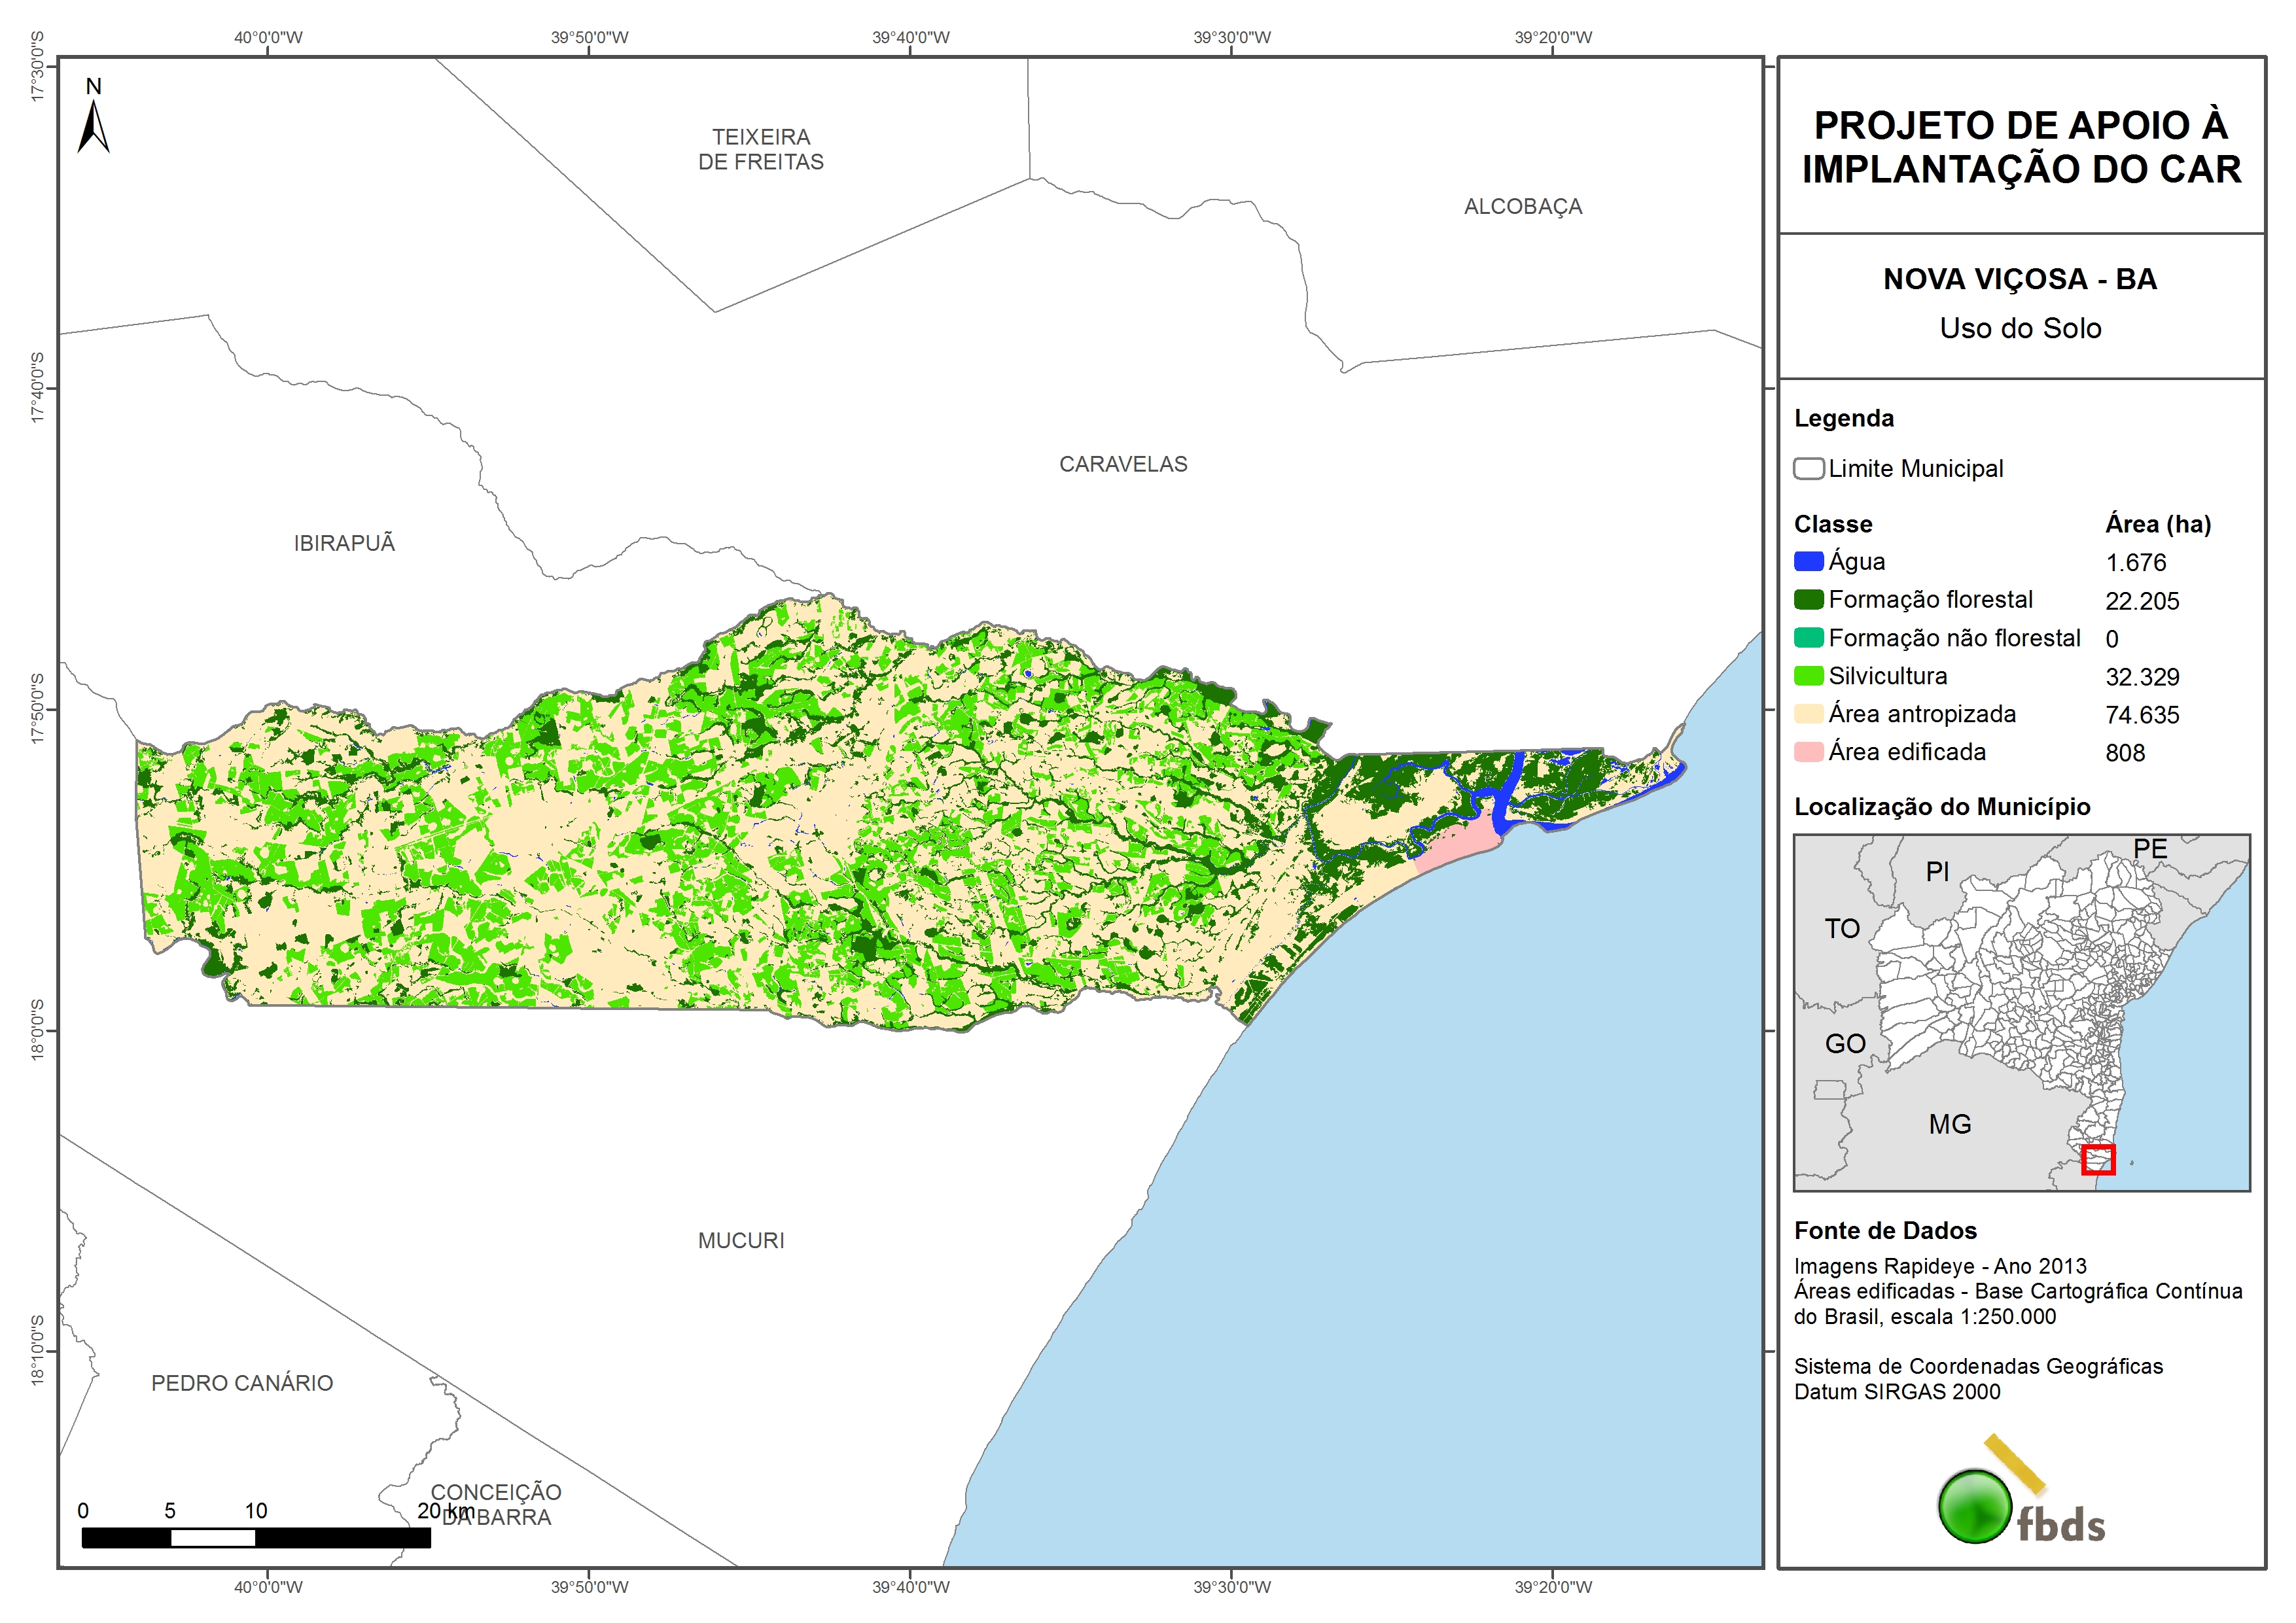Click the Formação não florestal swatch
The image size is (2296, 1623).
tap(1808, 637)
